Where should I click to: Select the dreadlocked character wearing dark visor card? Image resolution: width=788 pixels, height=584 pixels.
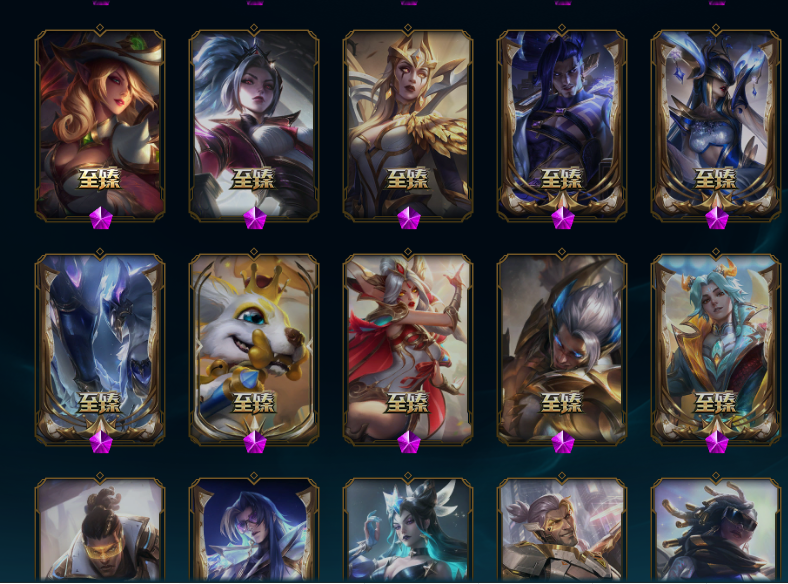[x=716, y=529]
